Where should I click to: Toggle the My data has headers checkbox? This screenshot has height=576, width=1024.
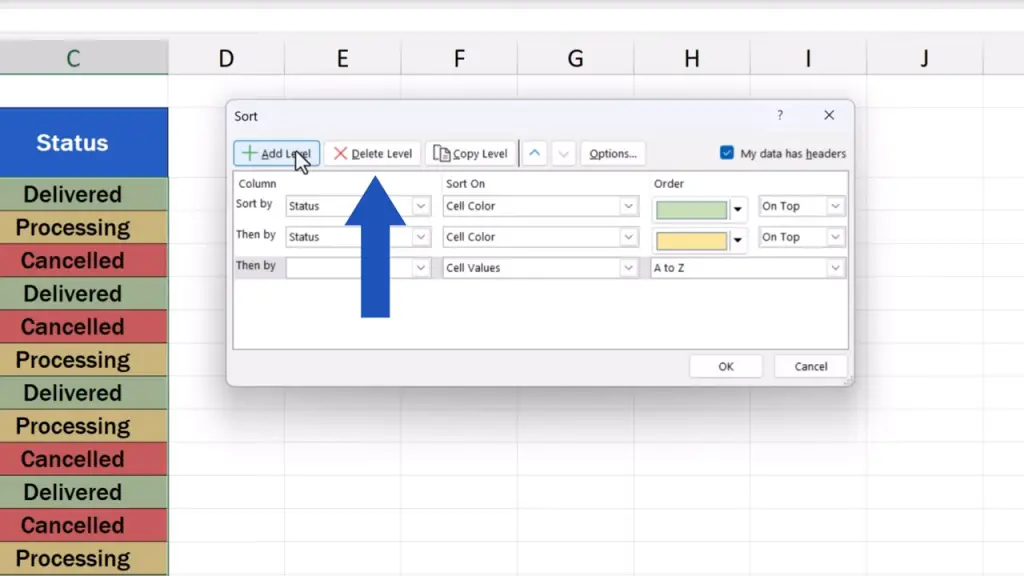coord(727,153)
